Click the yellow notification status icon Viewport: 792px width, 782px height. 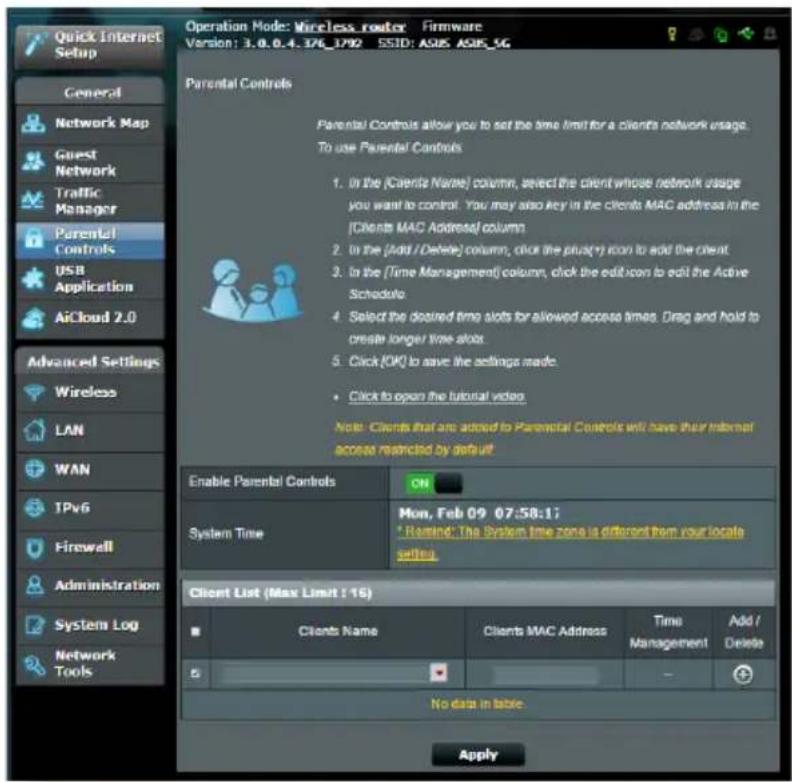672,34
